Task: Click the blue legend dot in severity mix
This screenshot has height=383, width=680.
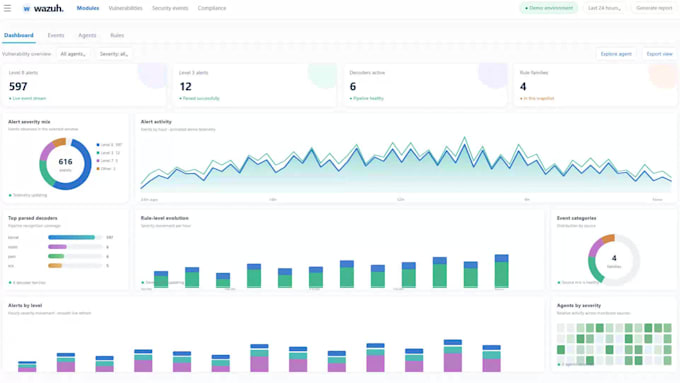Action: tap(98, 145)
